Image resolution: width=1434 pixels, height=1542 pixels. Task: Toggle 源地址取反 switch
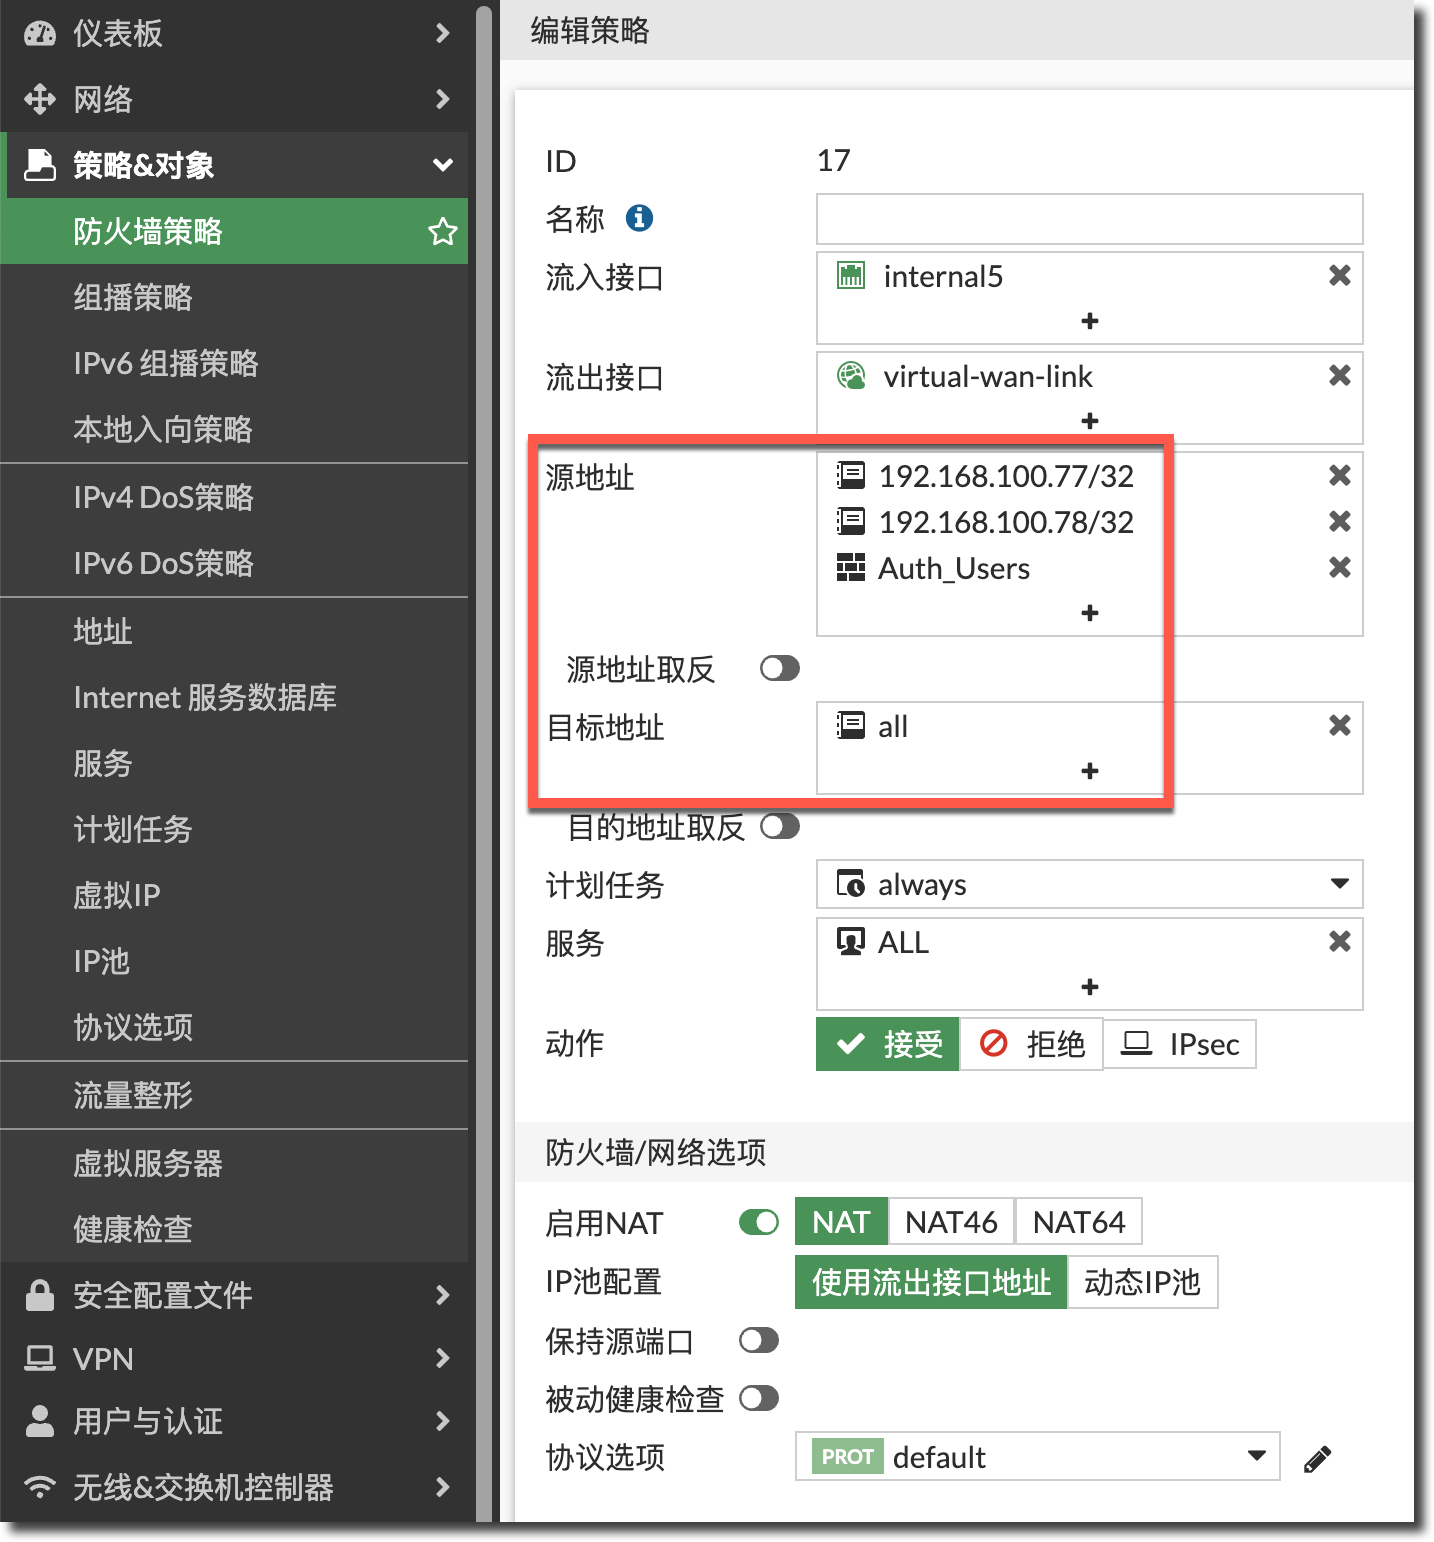(779, 668)
